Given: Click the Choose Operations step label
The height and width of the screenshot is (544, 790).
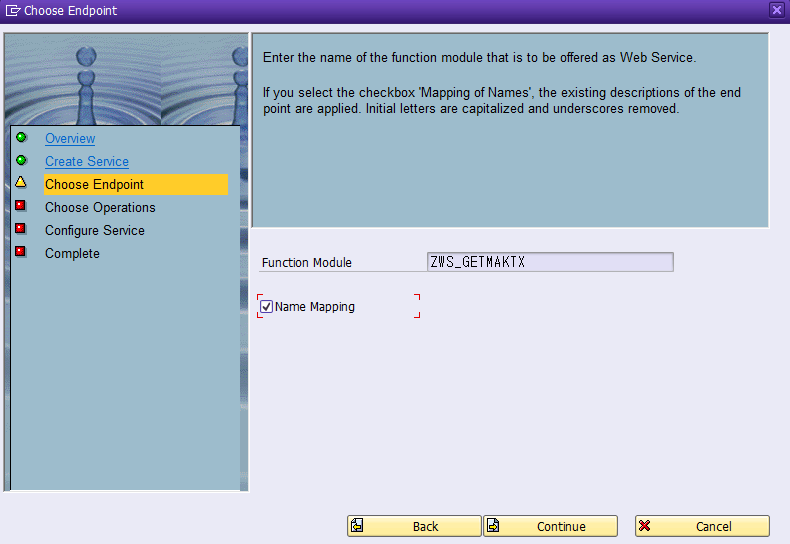Looking at the screenshot, I should pos(100,208).
